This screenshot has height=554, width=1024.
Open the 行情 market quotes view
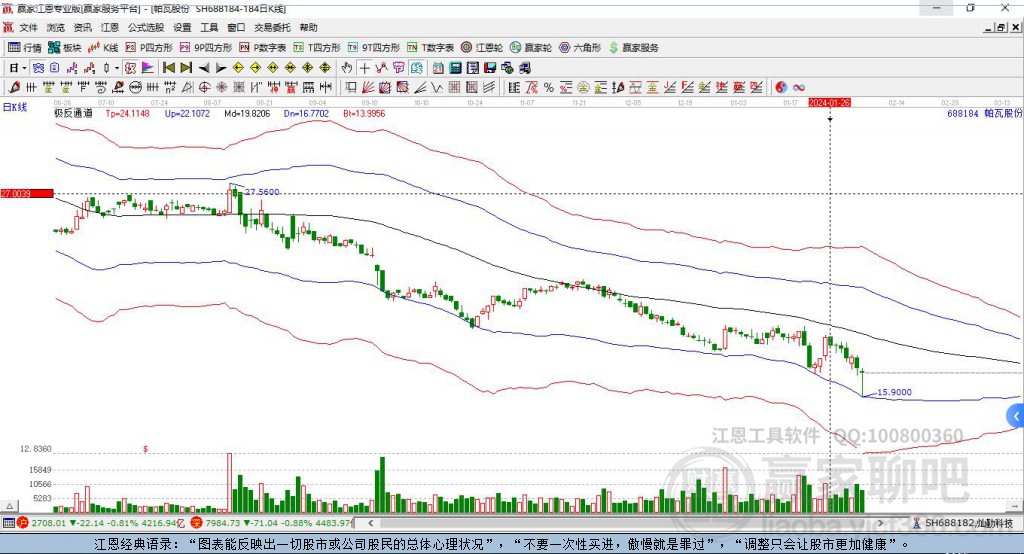coord(24,48)
